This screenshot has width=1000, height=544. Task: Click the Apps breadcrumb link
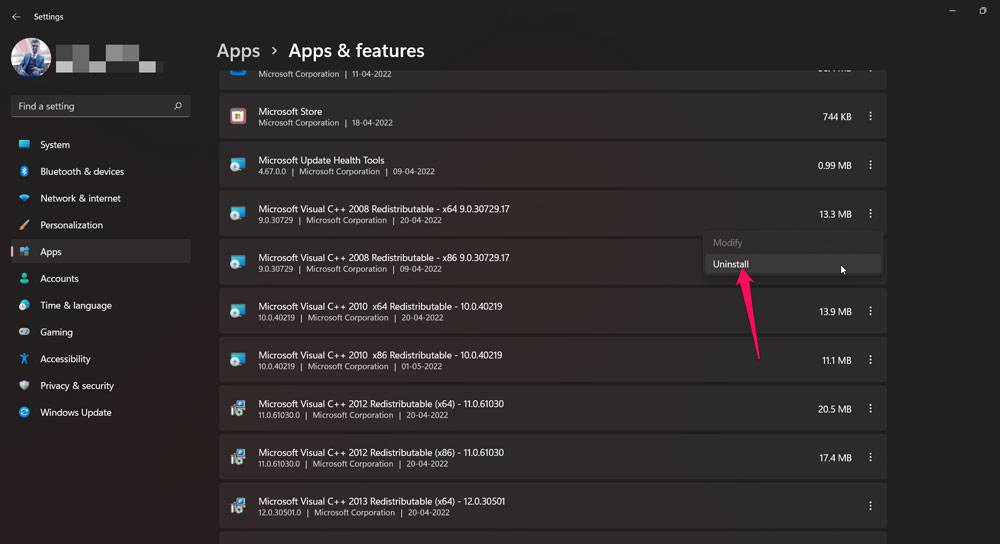(238, 51)
